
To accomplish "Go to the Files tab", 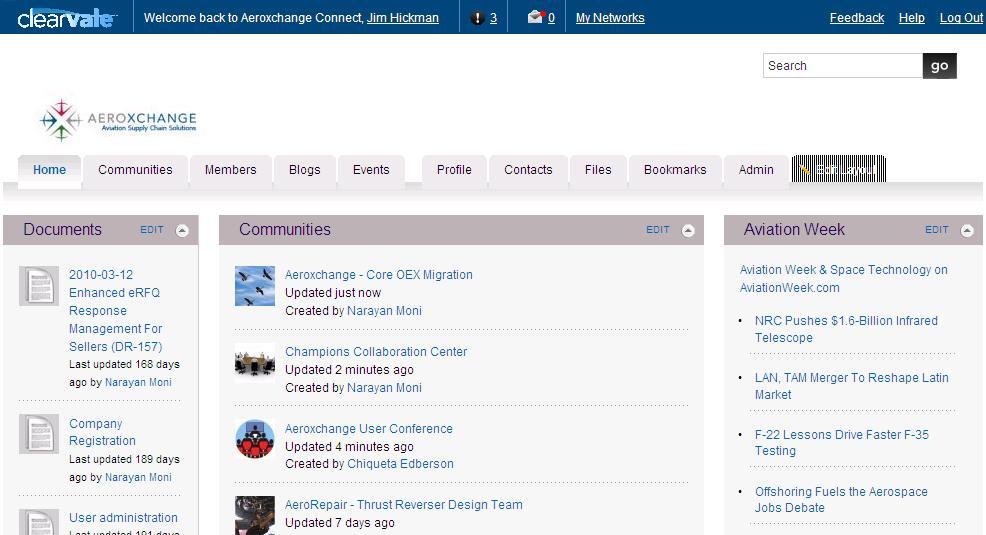I will [598, 170].
